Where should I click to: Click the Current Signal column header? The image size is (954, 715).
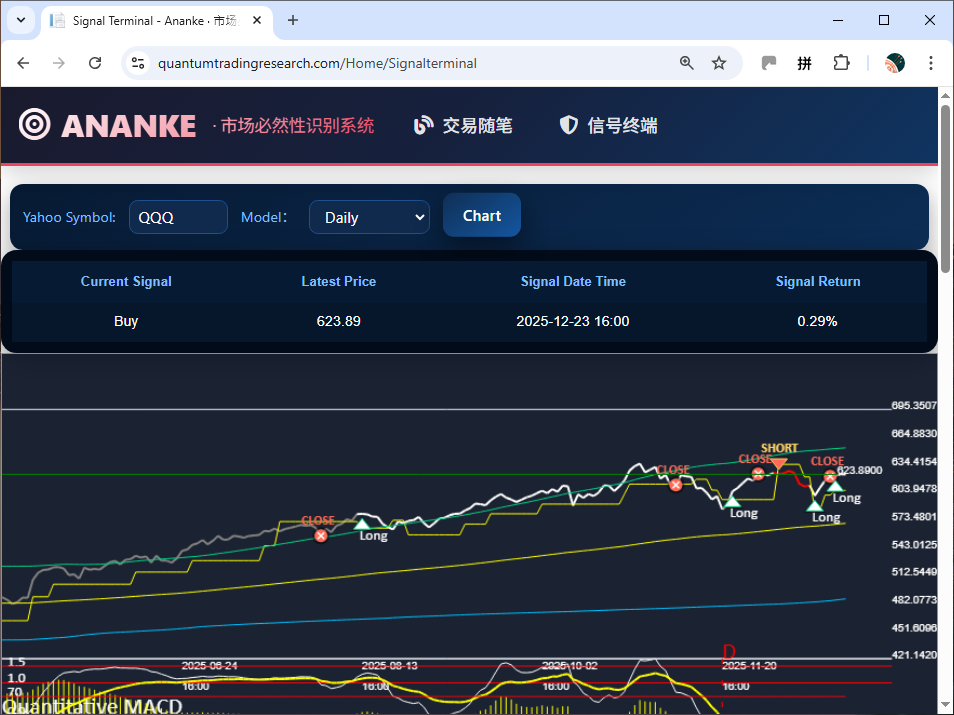point(126,281)
